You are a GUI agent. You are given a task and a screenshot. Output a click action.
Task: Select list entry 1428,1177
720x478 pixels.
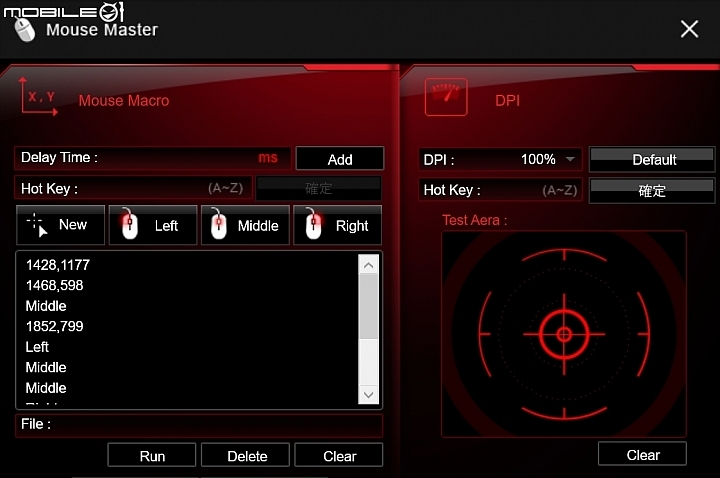(x=58, y=265)
